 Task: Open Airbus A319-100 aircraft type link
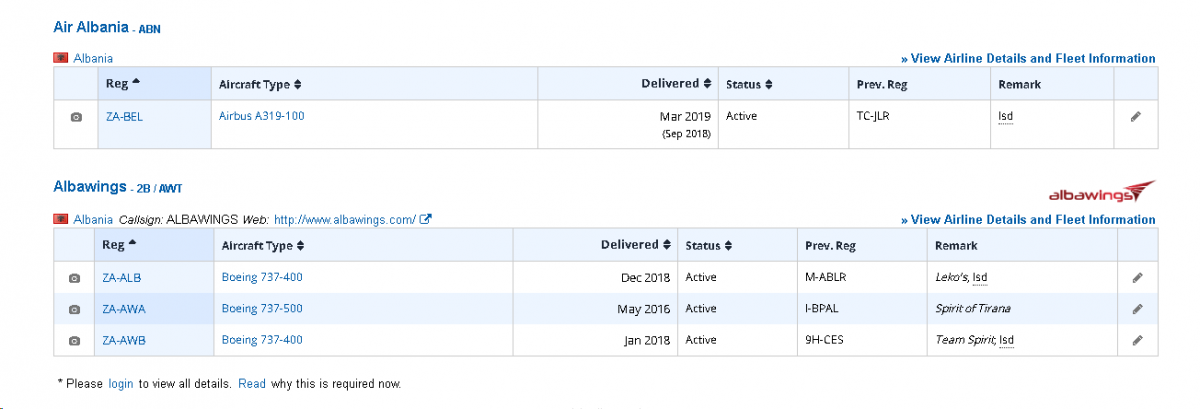point(262,116)
